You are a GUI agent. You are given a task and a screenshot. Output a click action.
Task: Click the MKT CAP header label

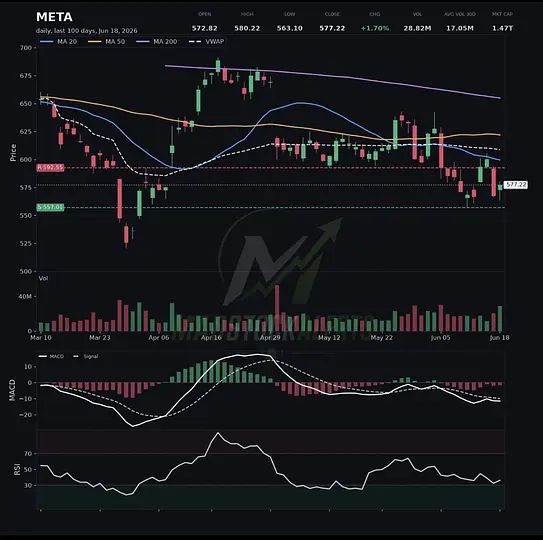(502, 14)
